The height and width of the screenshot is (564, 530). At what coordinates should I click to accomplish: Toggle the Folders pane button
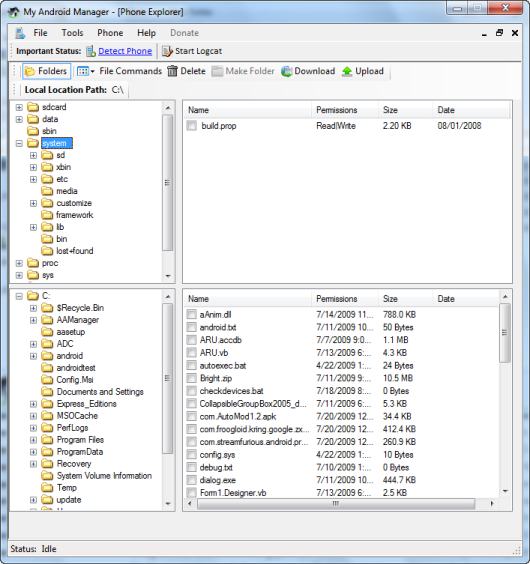46,71
